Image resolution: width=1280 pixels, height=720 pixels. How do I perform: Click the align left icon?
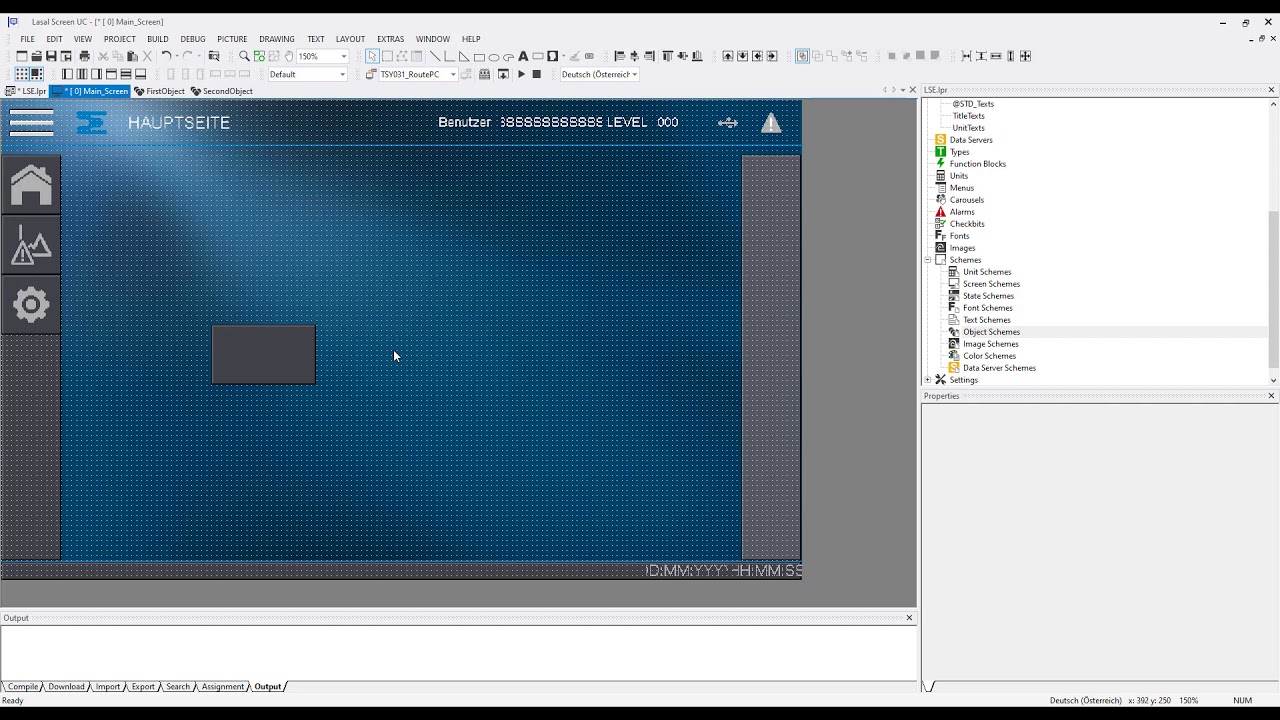pyautogui.click(x=619, y=56)
